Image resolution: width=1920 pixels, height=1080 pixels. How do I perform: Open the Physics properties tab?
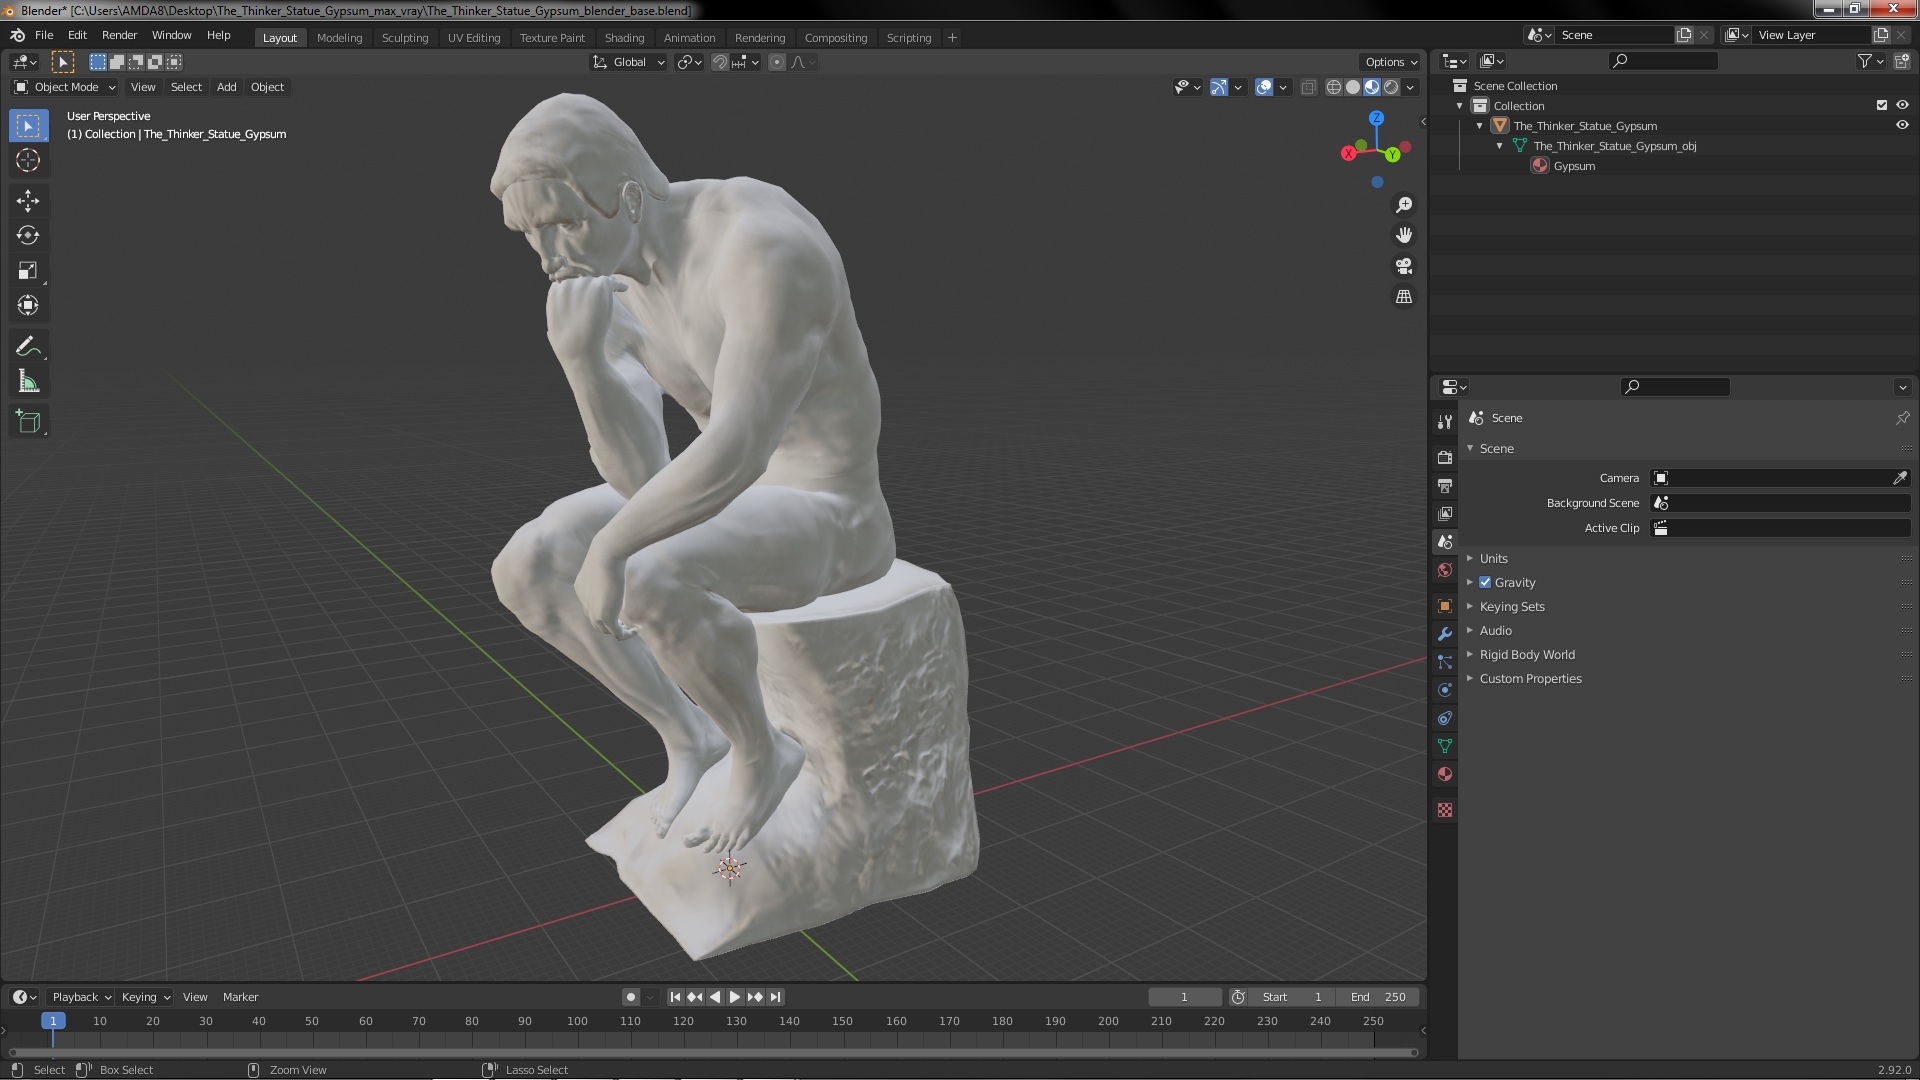pyautogui.click(x=1444, y=690)
